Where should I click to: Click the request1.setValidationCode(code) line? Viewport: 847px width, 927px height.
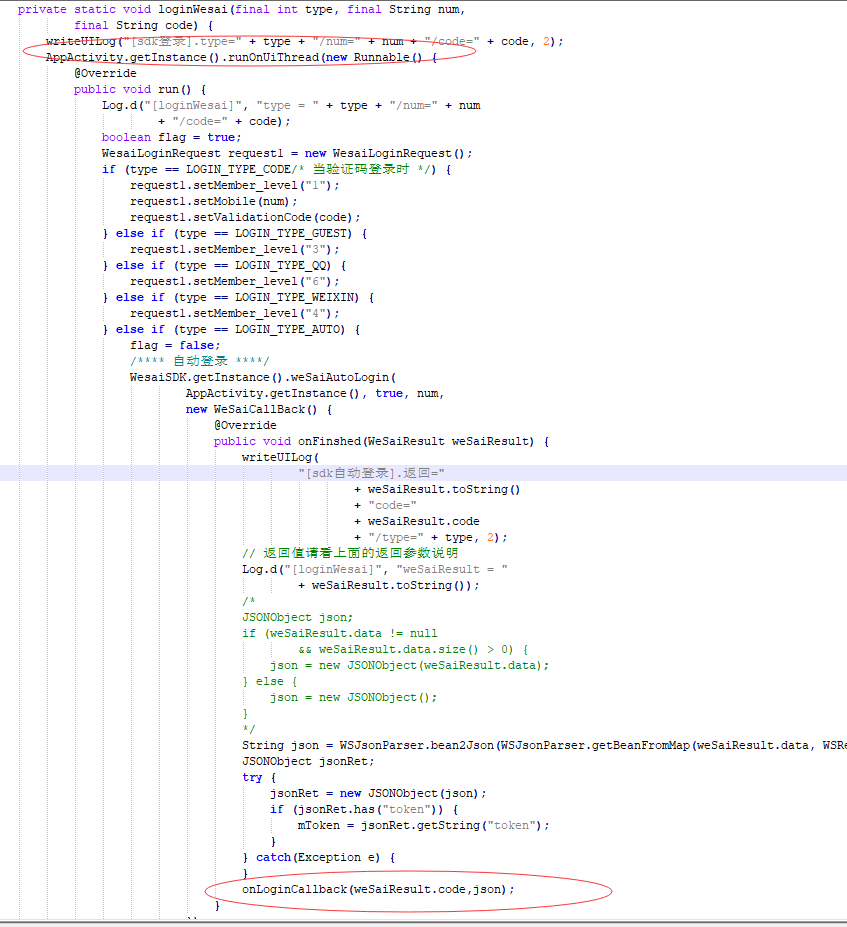pyautogui.click(x=245, y=217)
